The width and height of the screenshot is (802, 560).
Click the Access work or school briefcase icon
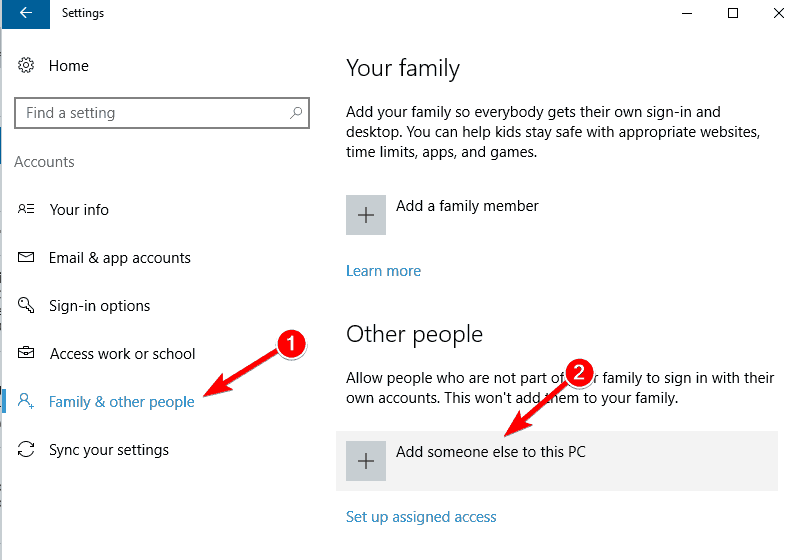click(x=28, y=354)
